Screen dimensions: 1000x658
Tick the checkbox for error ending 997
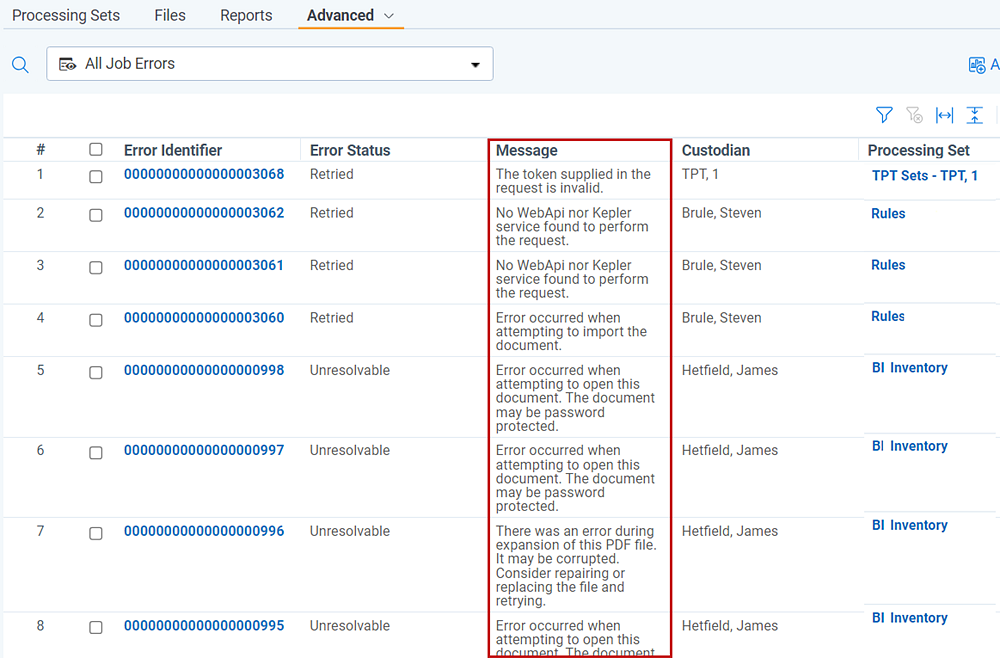96,453
